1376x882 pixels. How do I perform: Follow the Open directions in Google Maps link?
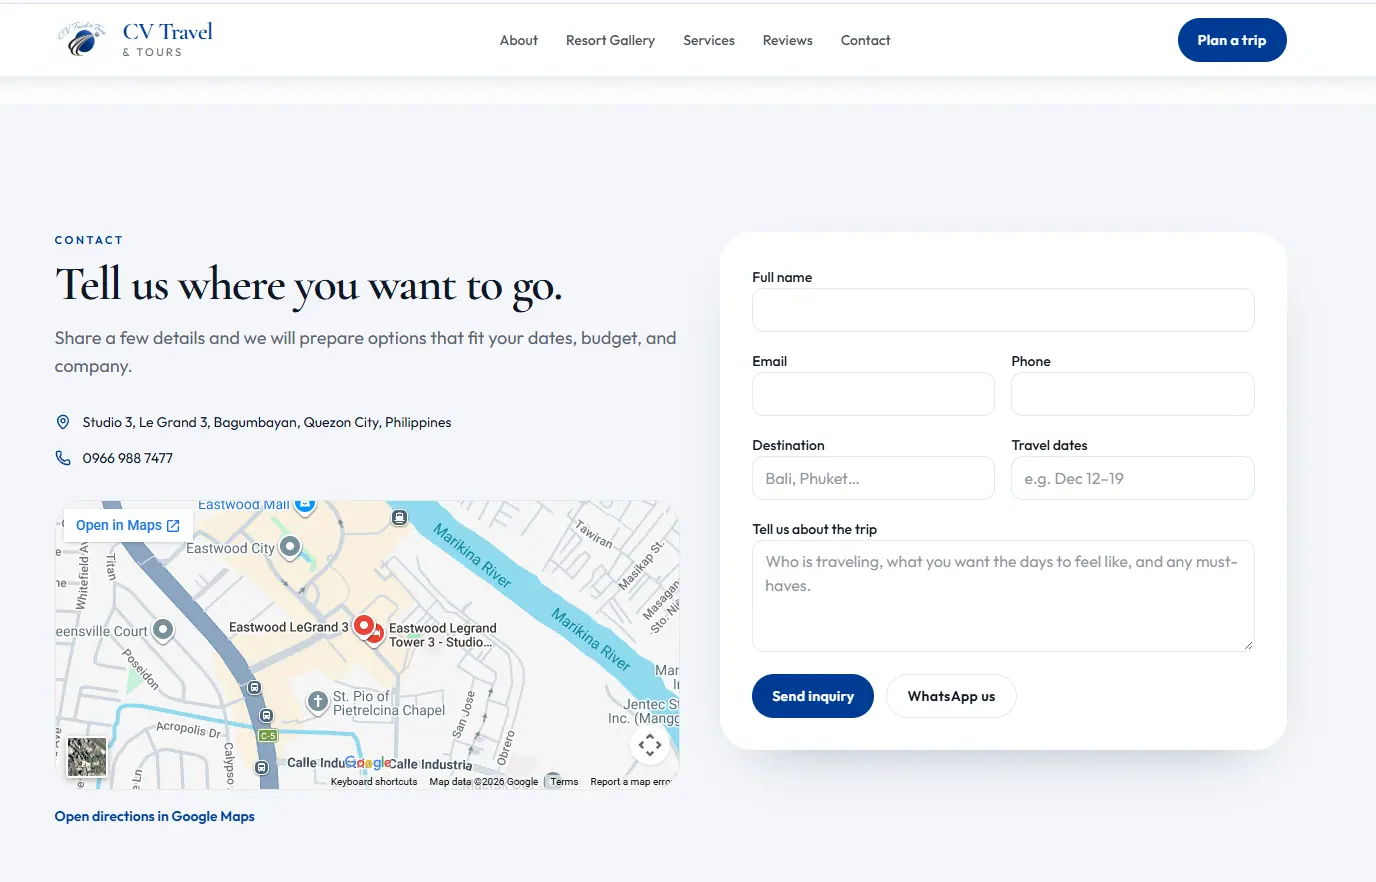(x=155, y=816)
